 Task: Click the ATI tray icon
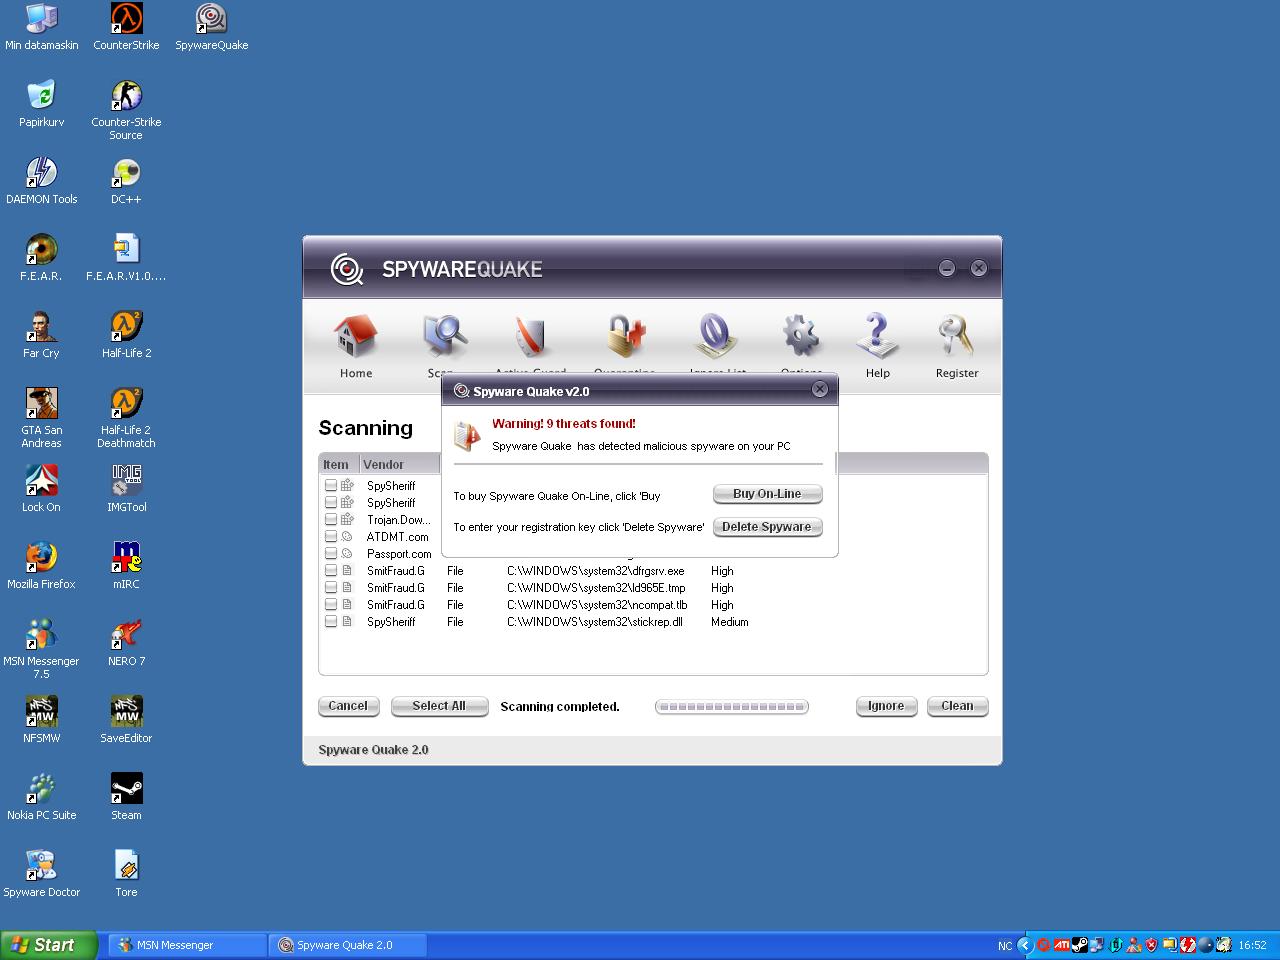(1061, 945)
